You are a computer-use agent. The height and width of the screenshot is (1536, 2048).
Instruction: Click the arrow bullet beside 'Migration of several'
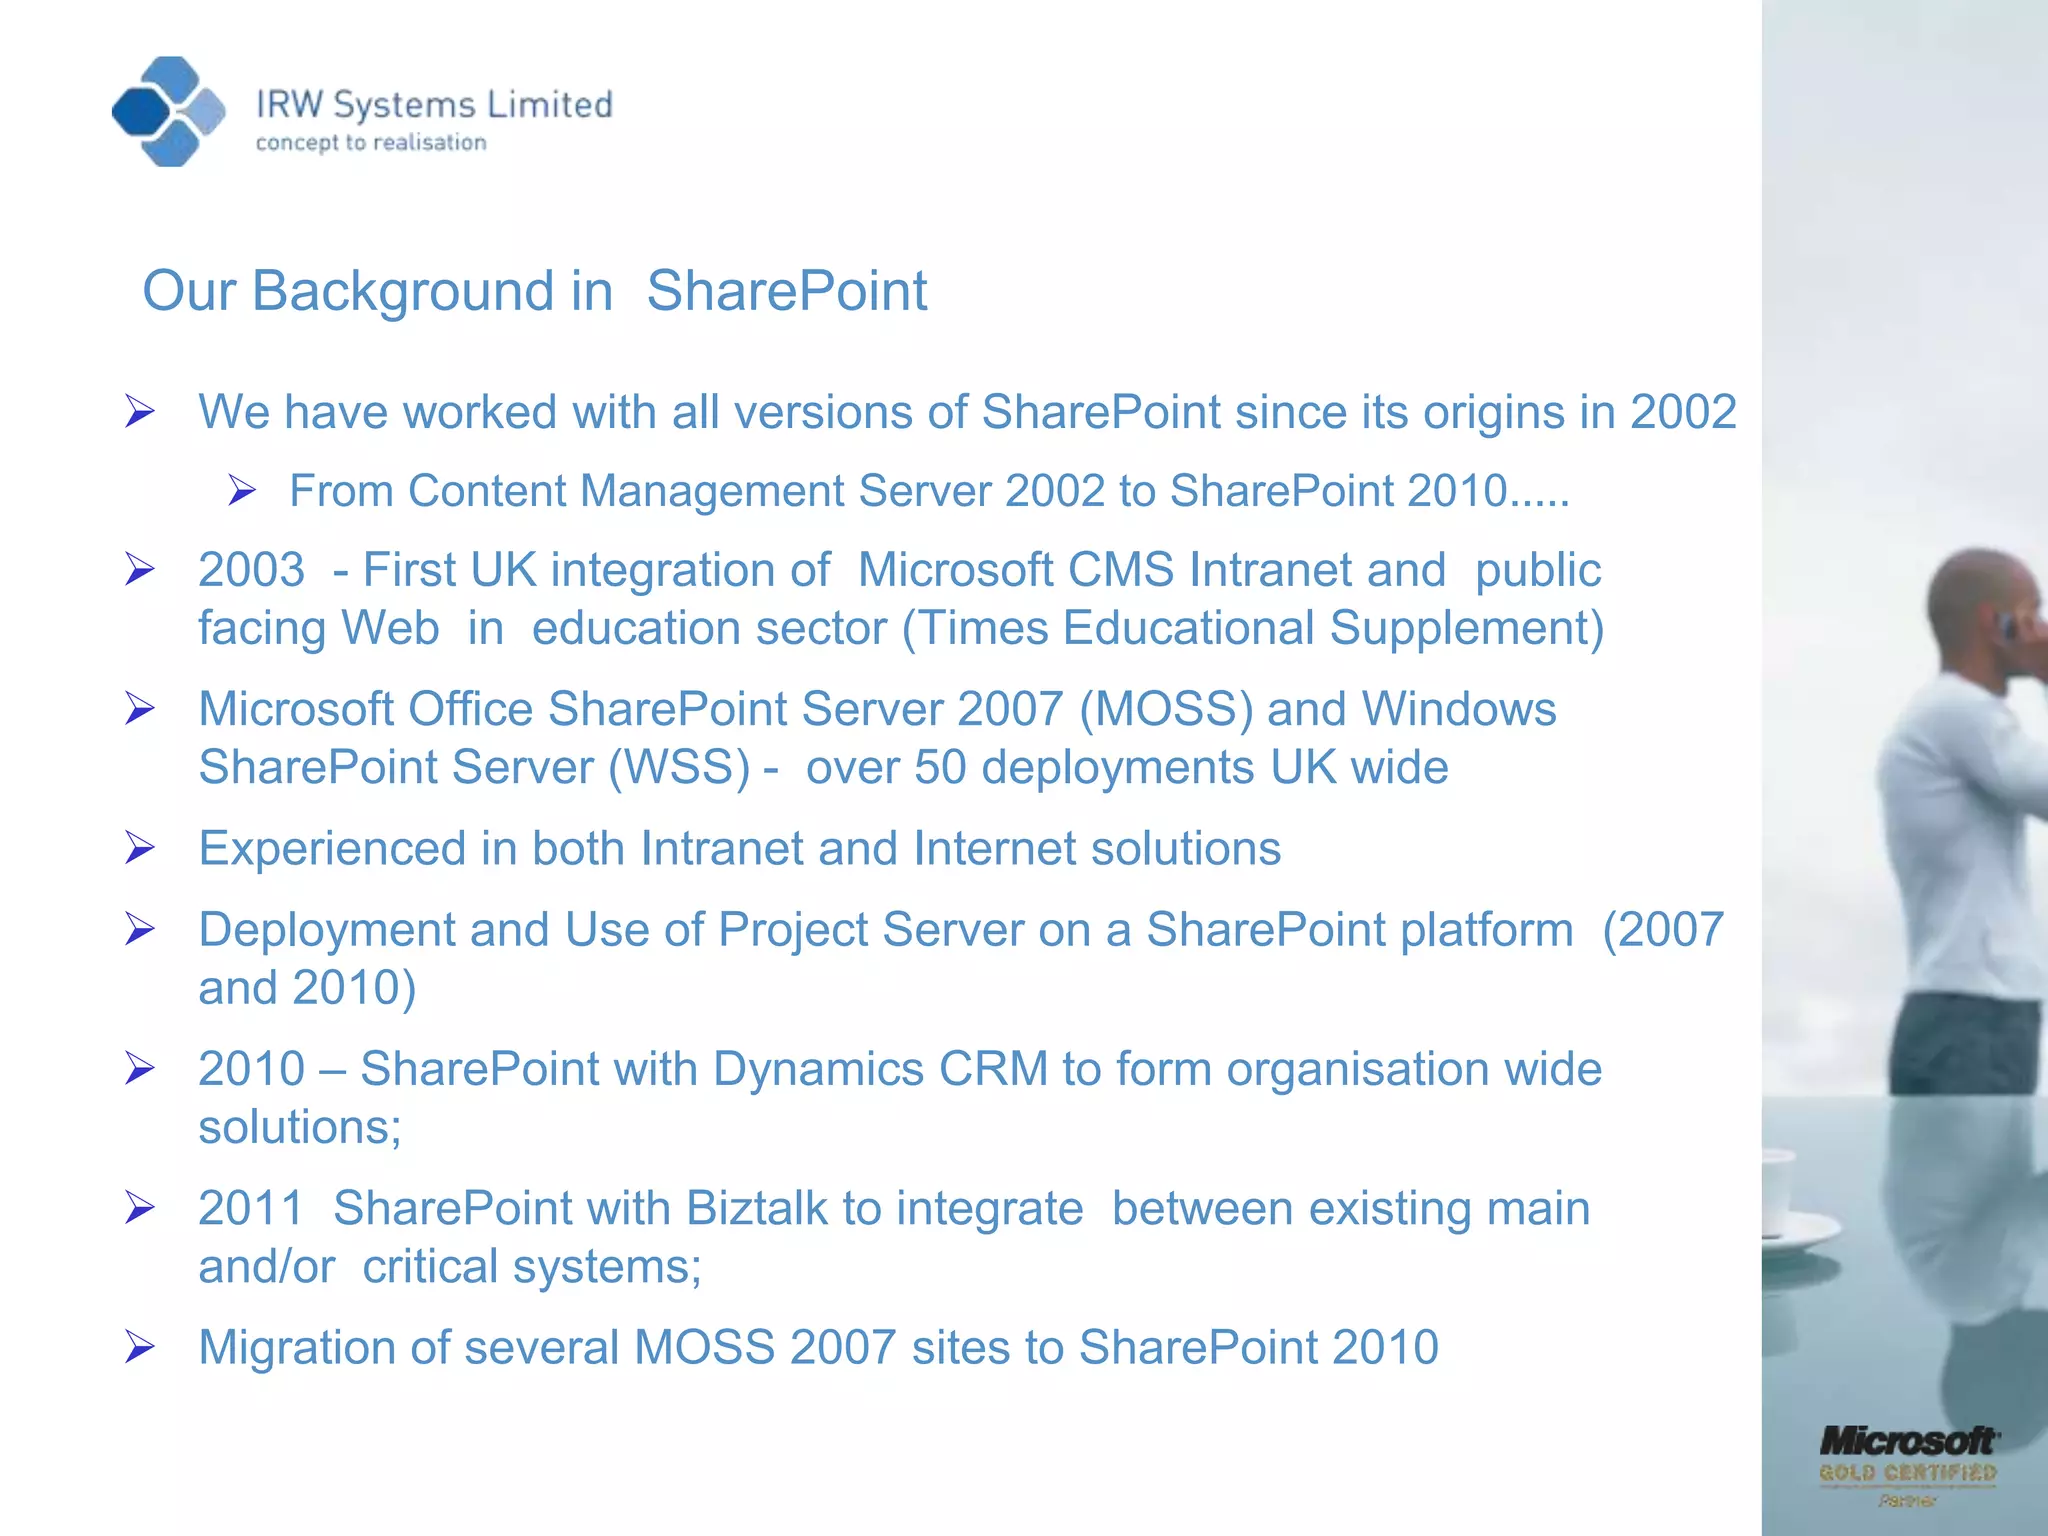(140, 1347)
